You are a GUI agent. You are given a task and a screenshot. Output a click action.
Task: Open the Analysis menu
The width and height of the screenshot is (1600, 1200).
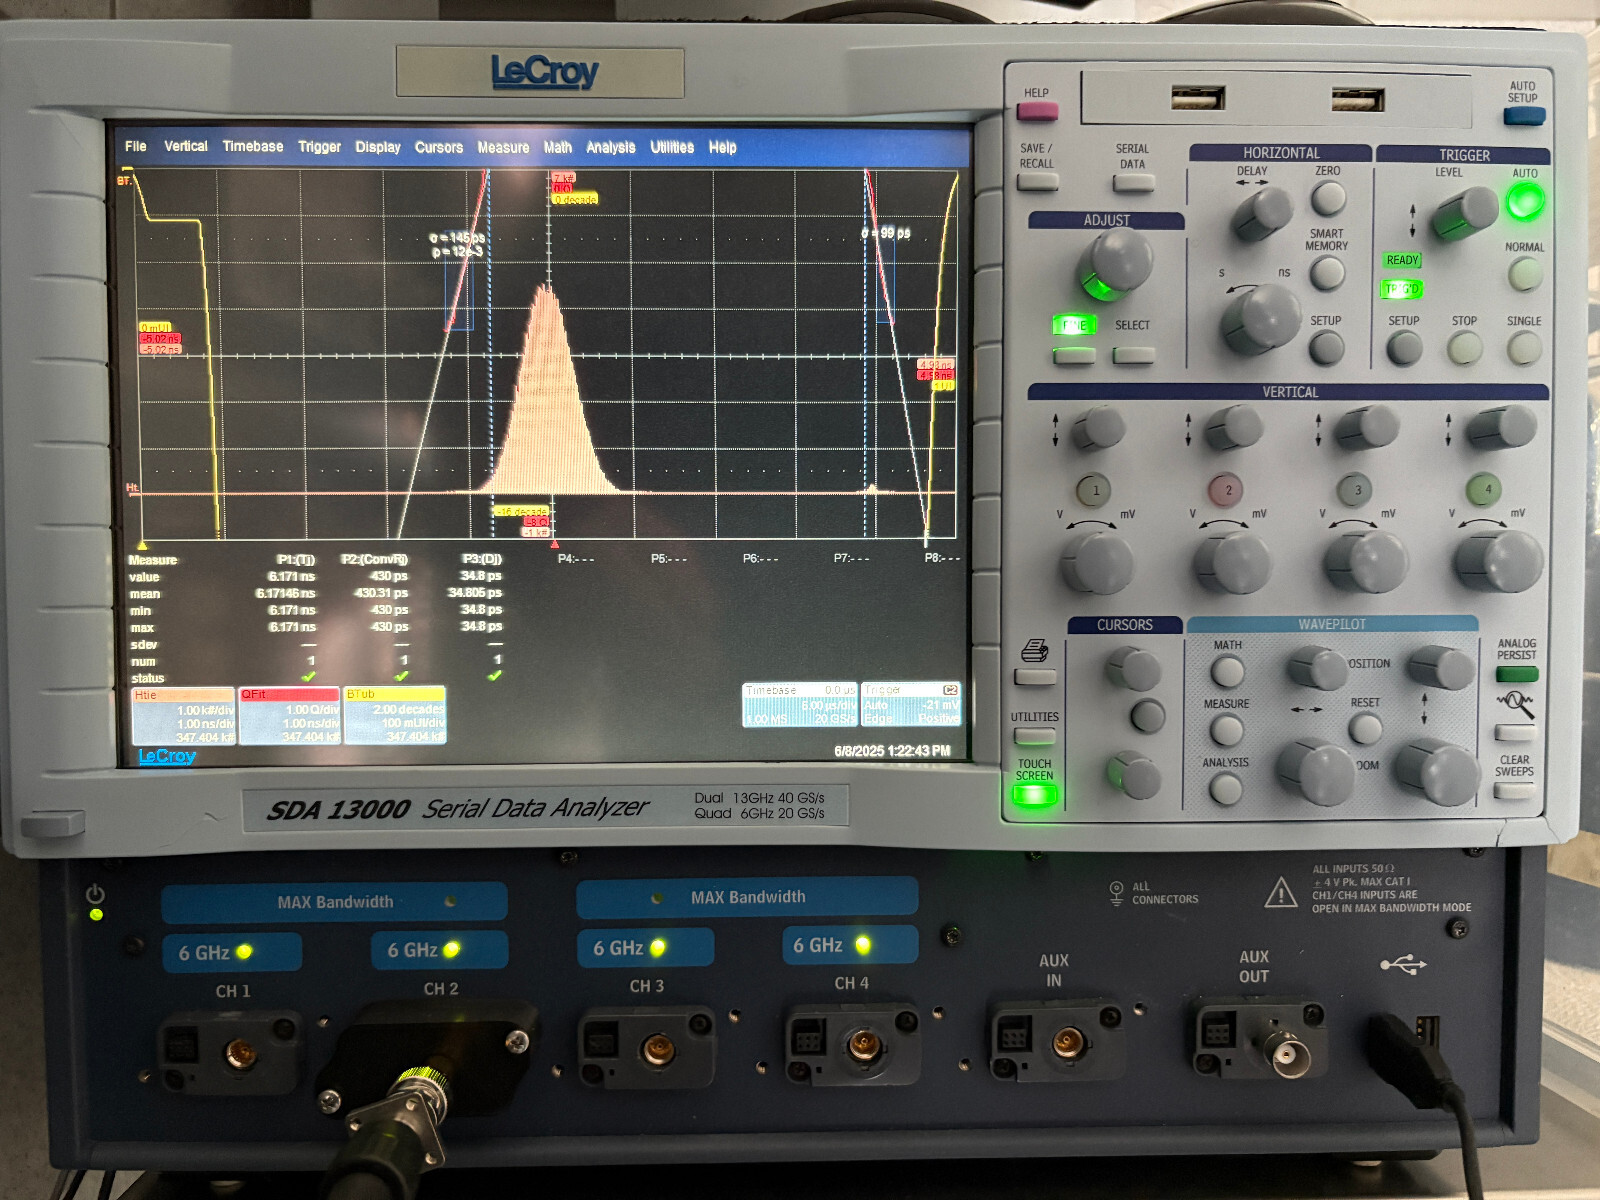611,147
